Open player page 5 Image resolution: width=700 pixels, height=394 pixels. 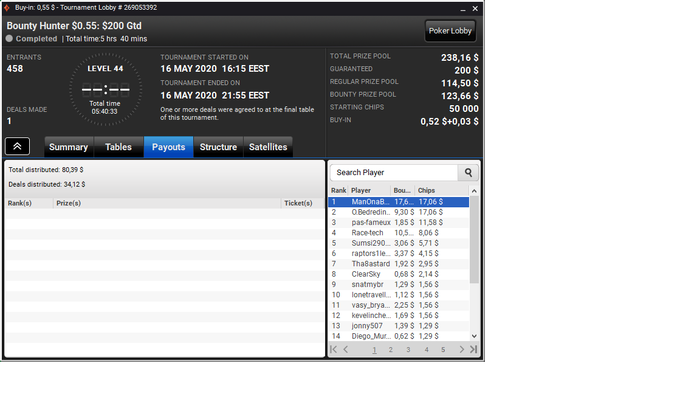pyautogui.click(x=443, y=350)
